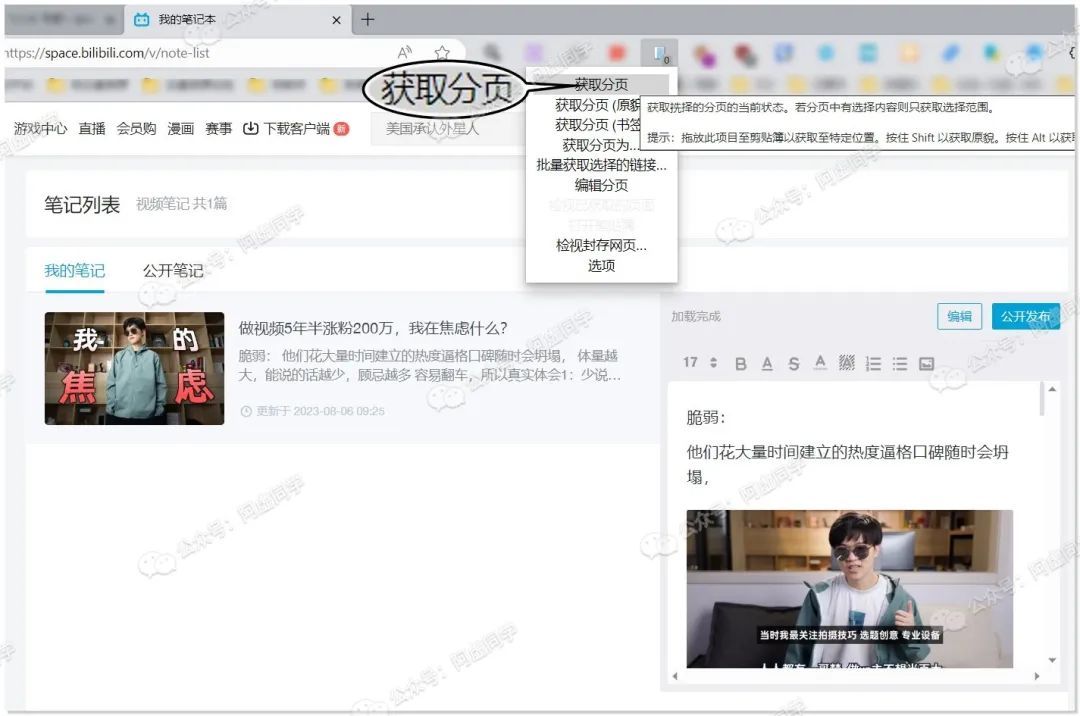Apply underline formatting in note editor
This screenshot has width=1080, height=716.
pyautogui.click(x=767, y=364)
